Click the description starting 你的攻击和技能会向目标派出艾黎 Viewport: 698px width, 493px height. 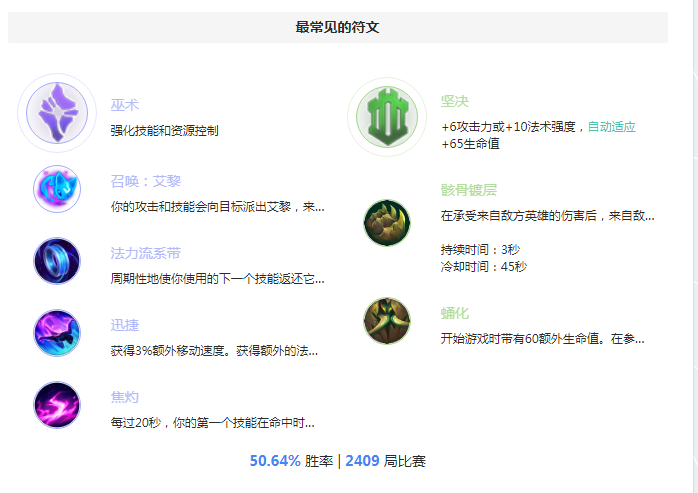coord(218,207)
